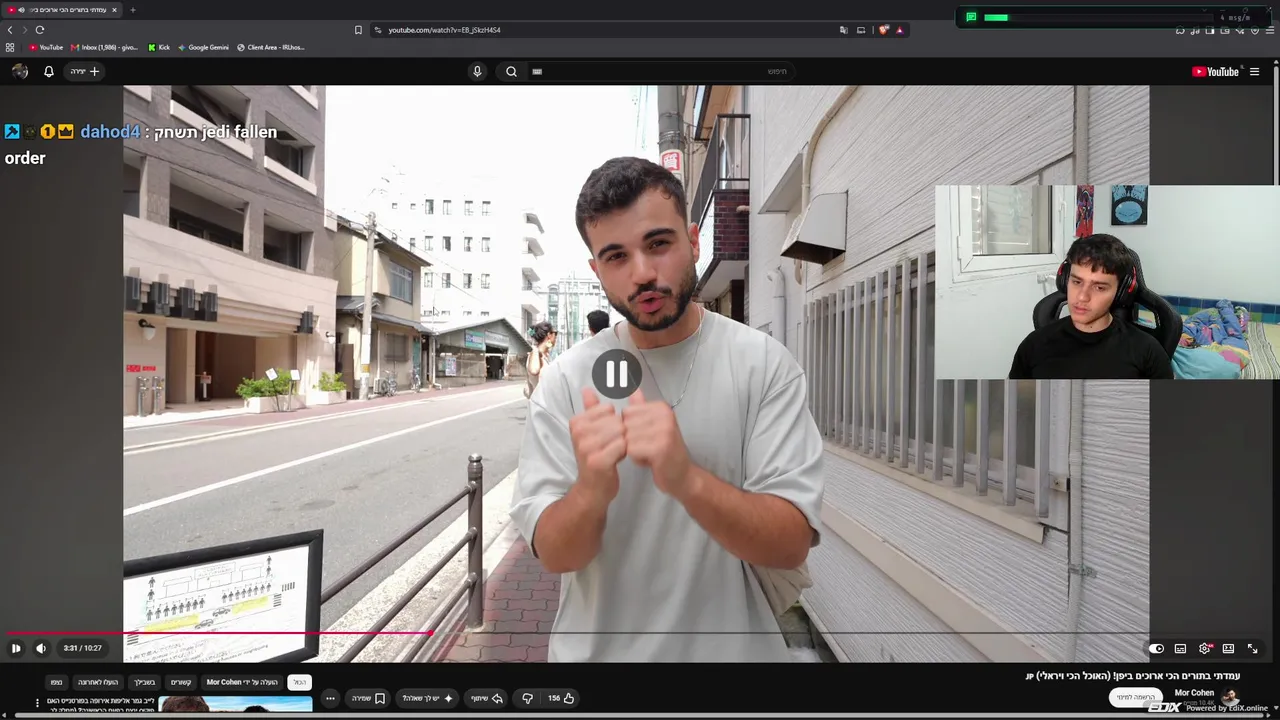Open the Kick bookmark
1280x720 pixels.
point(159,47)
